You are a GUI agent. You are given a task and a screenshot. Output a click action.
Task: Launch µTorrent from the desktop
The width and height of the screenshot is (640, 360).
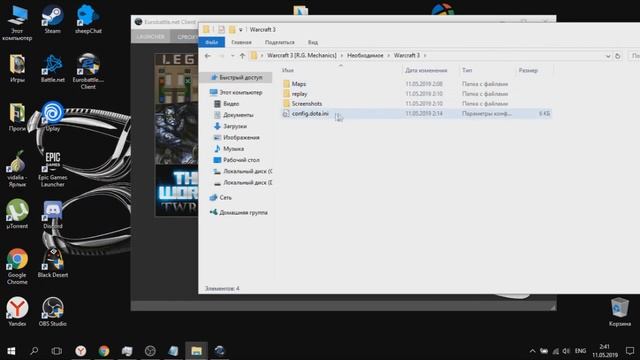(x=17, y=213)
